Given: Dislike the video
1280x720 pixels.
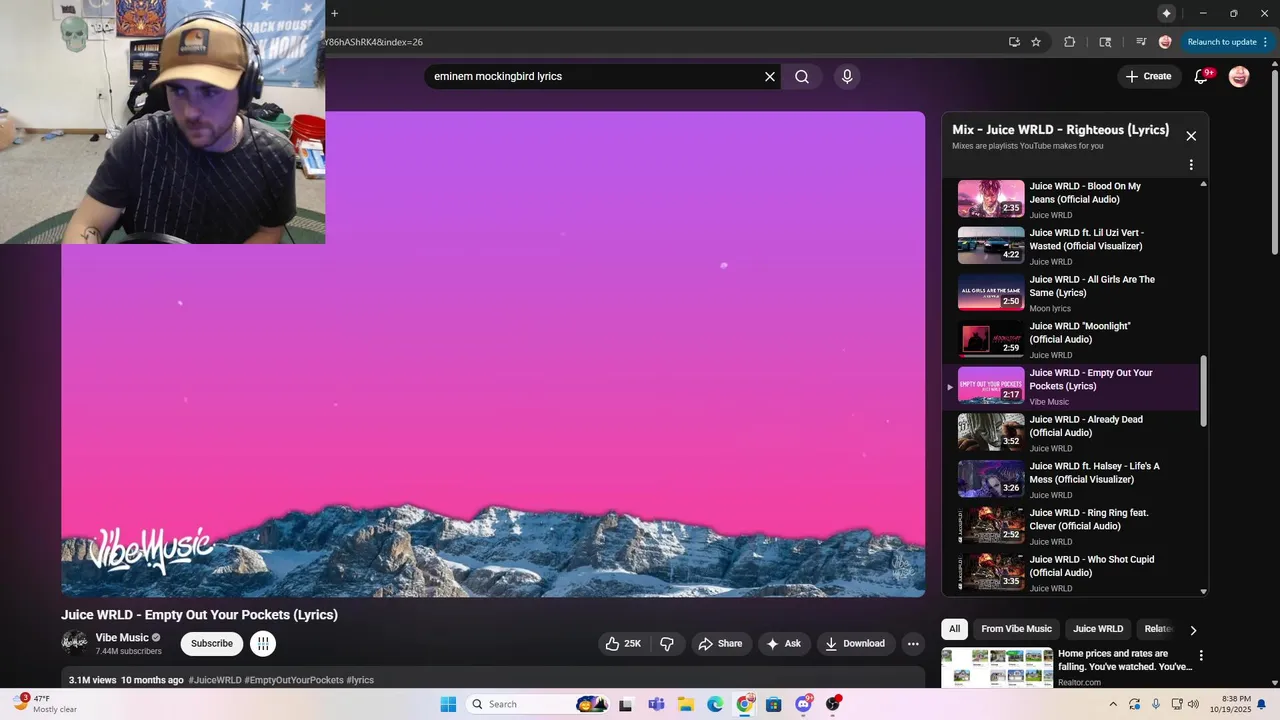Looking at the screenshot, I should click(667, 644).
